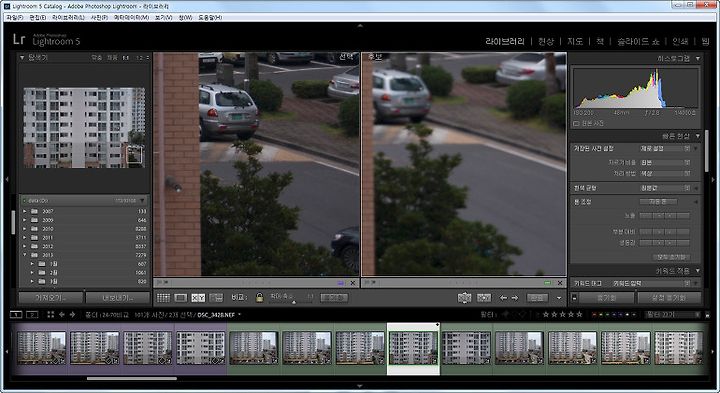Click the 모두 초기화 reset button
This screenshot has width=720, height=393.
click(x=672, y=257)
